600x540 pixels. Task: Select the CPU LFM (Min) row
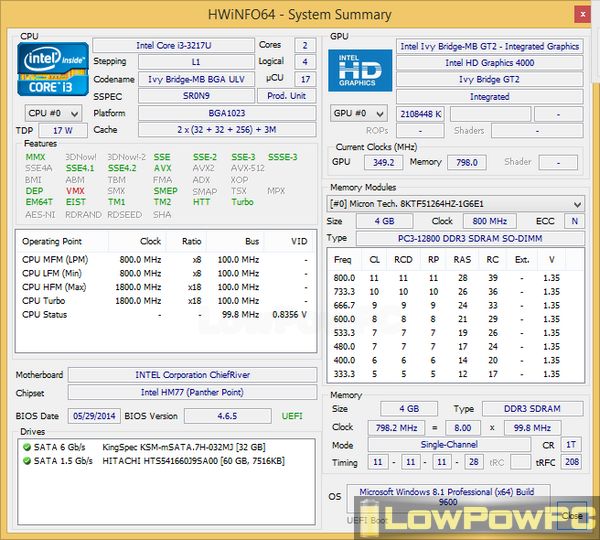(x=166, y=274)
